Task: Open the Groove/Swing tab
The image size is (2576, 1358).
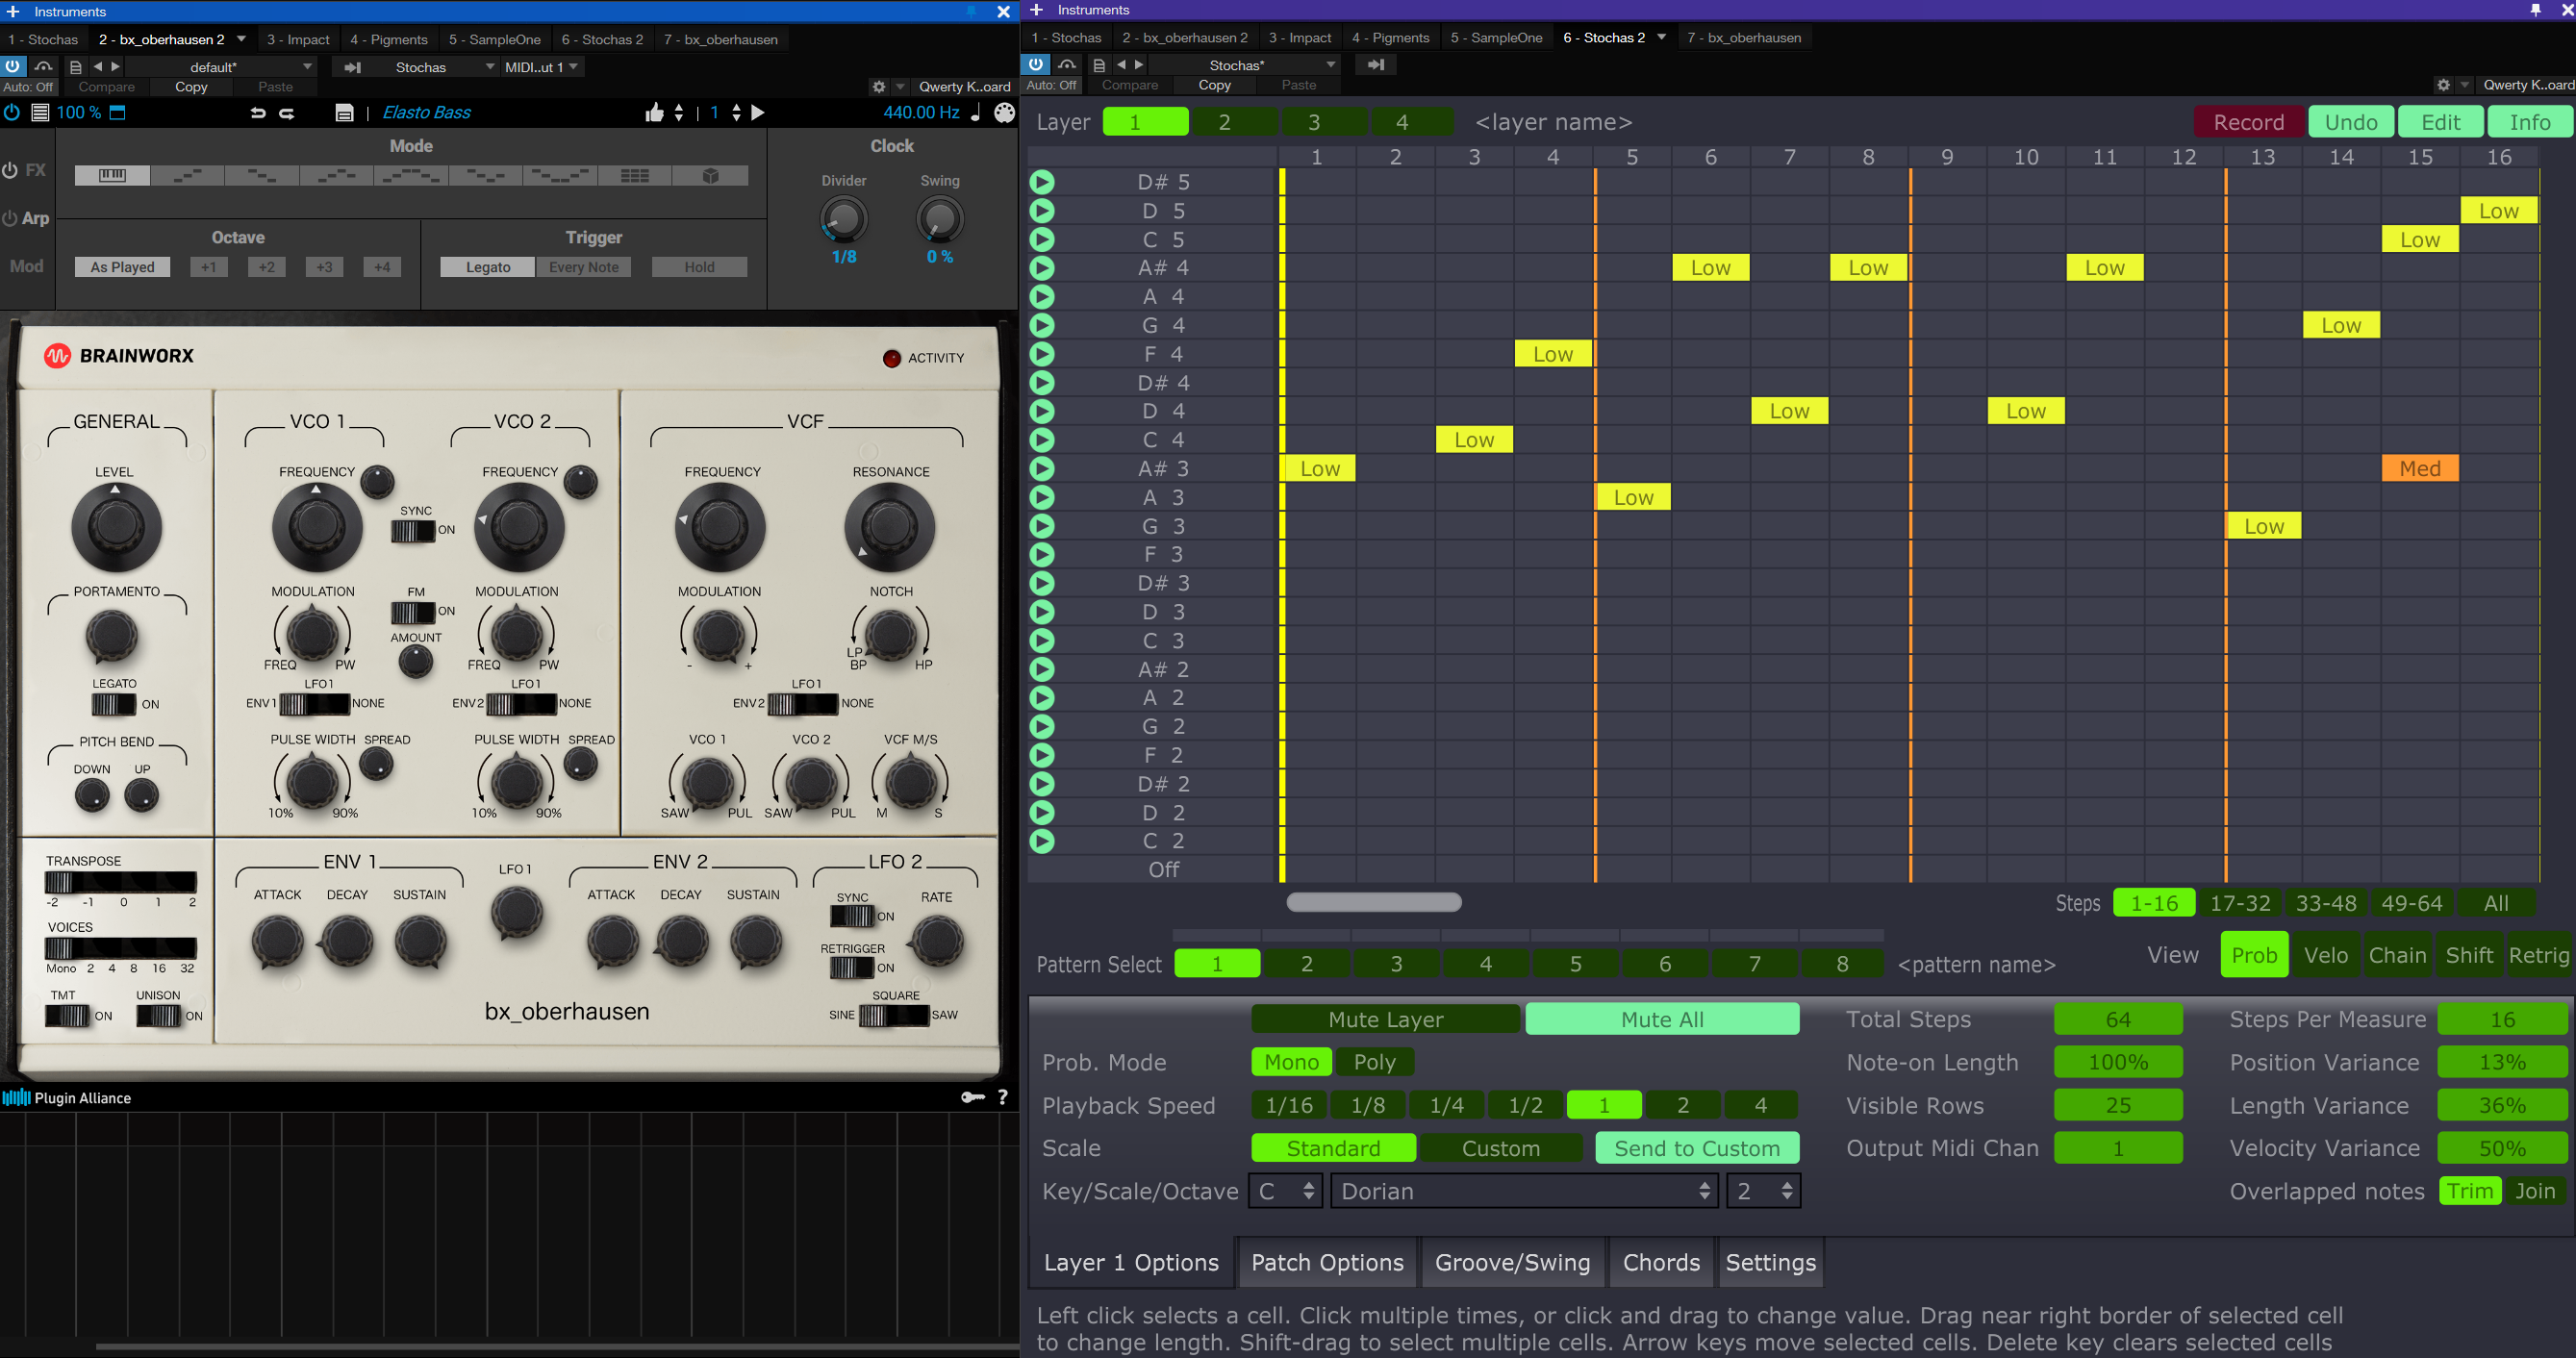Action: click(1512, 1263)
